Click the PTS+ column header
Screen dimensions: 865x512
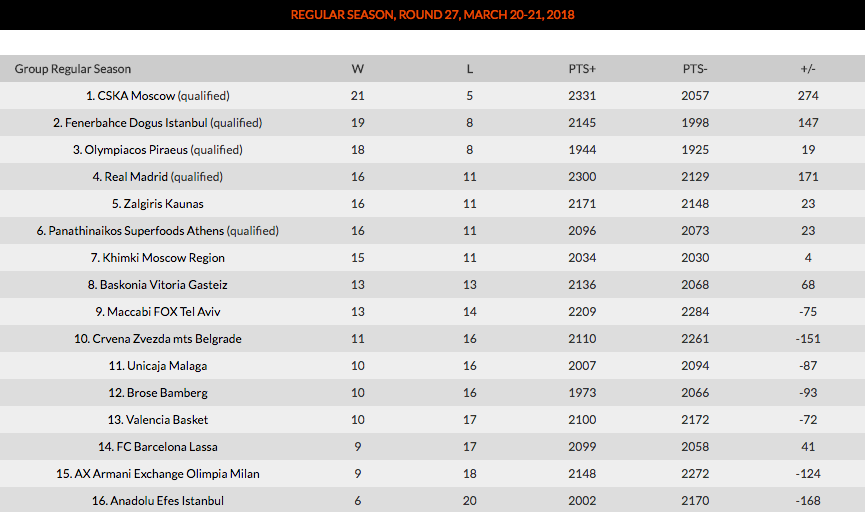point(582,69)
